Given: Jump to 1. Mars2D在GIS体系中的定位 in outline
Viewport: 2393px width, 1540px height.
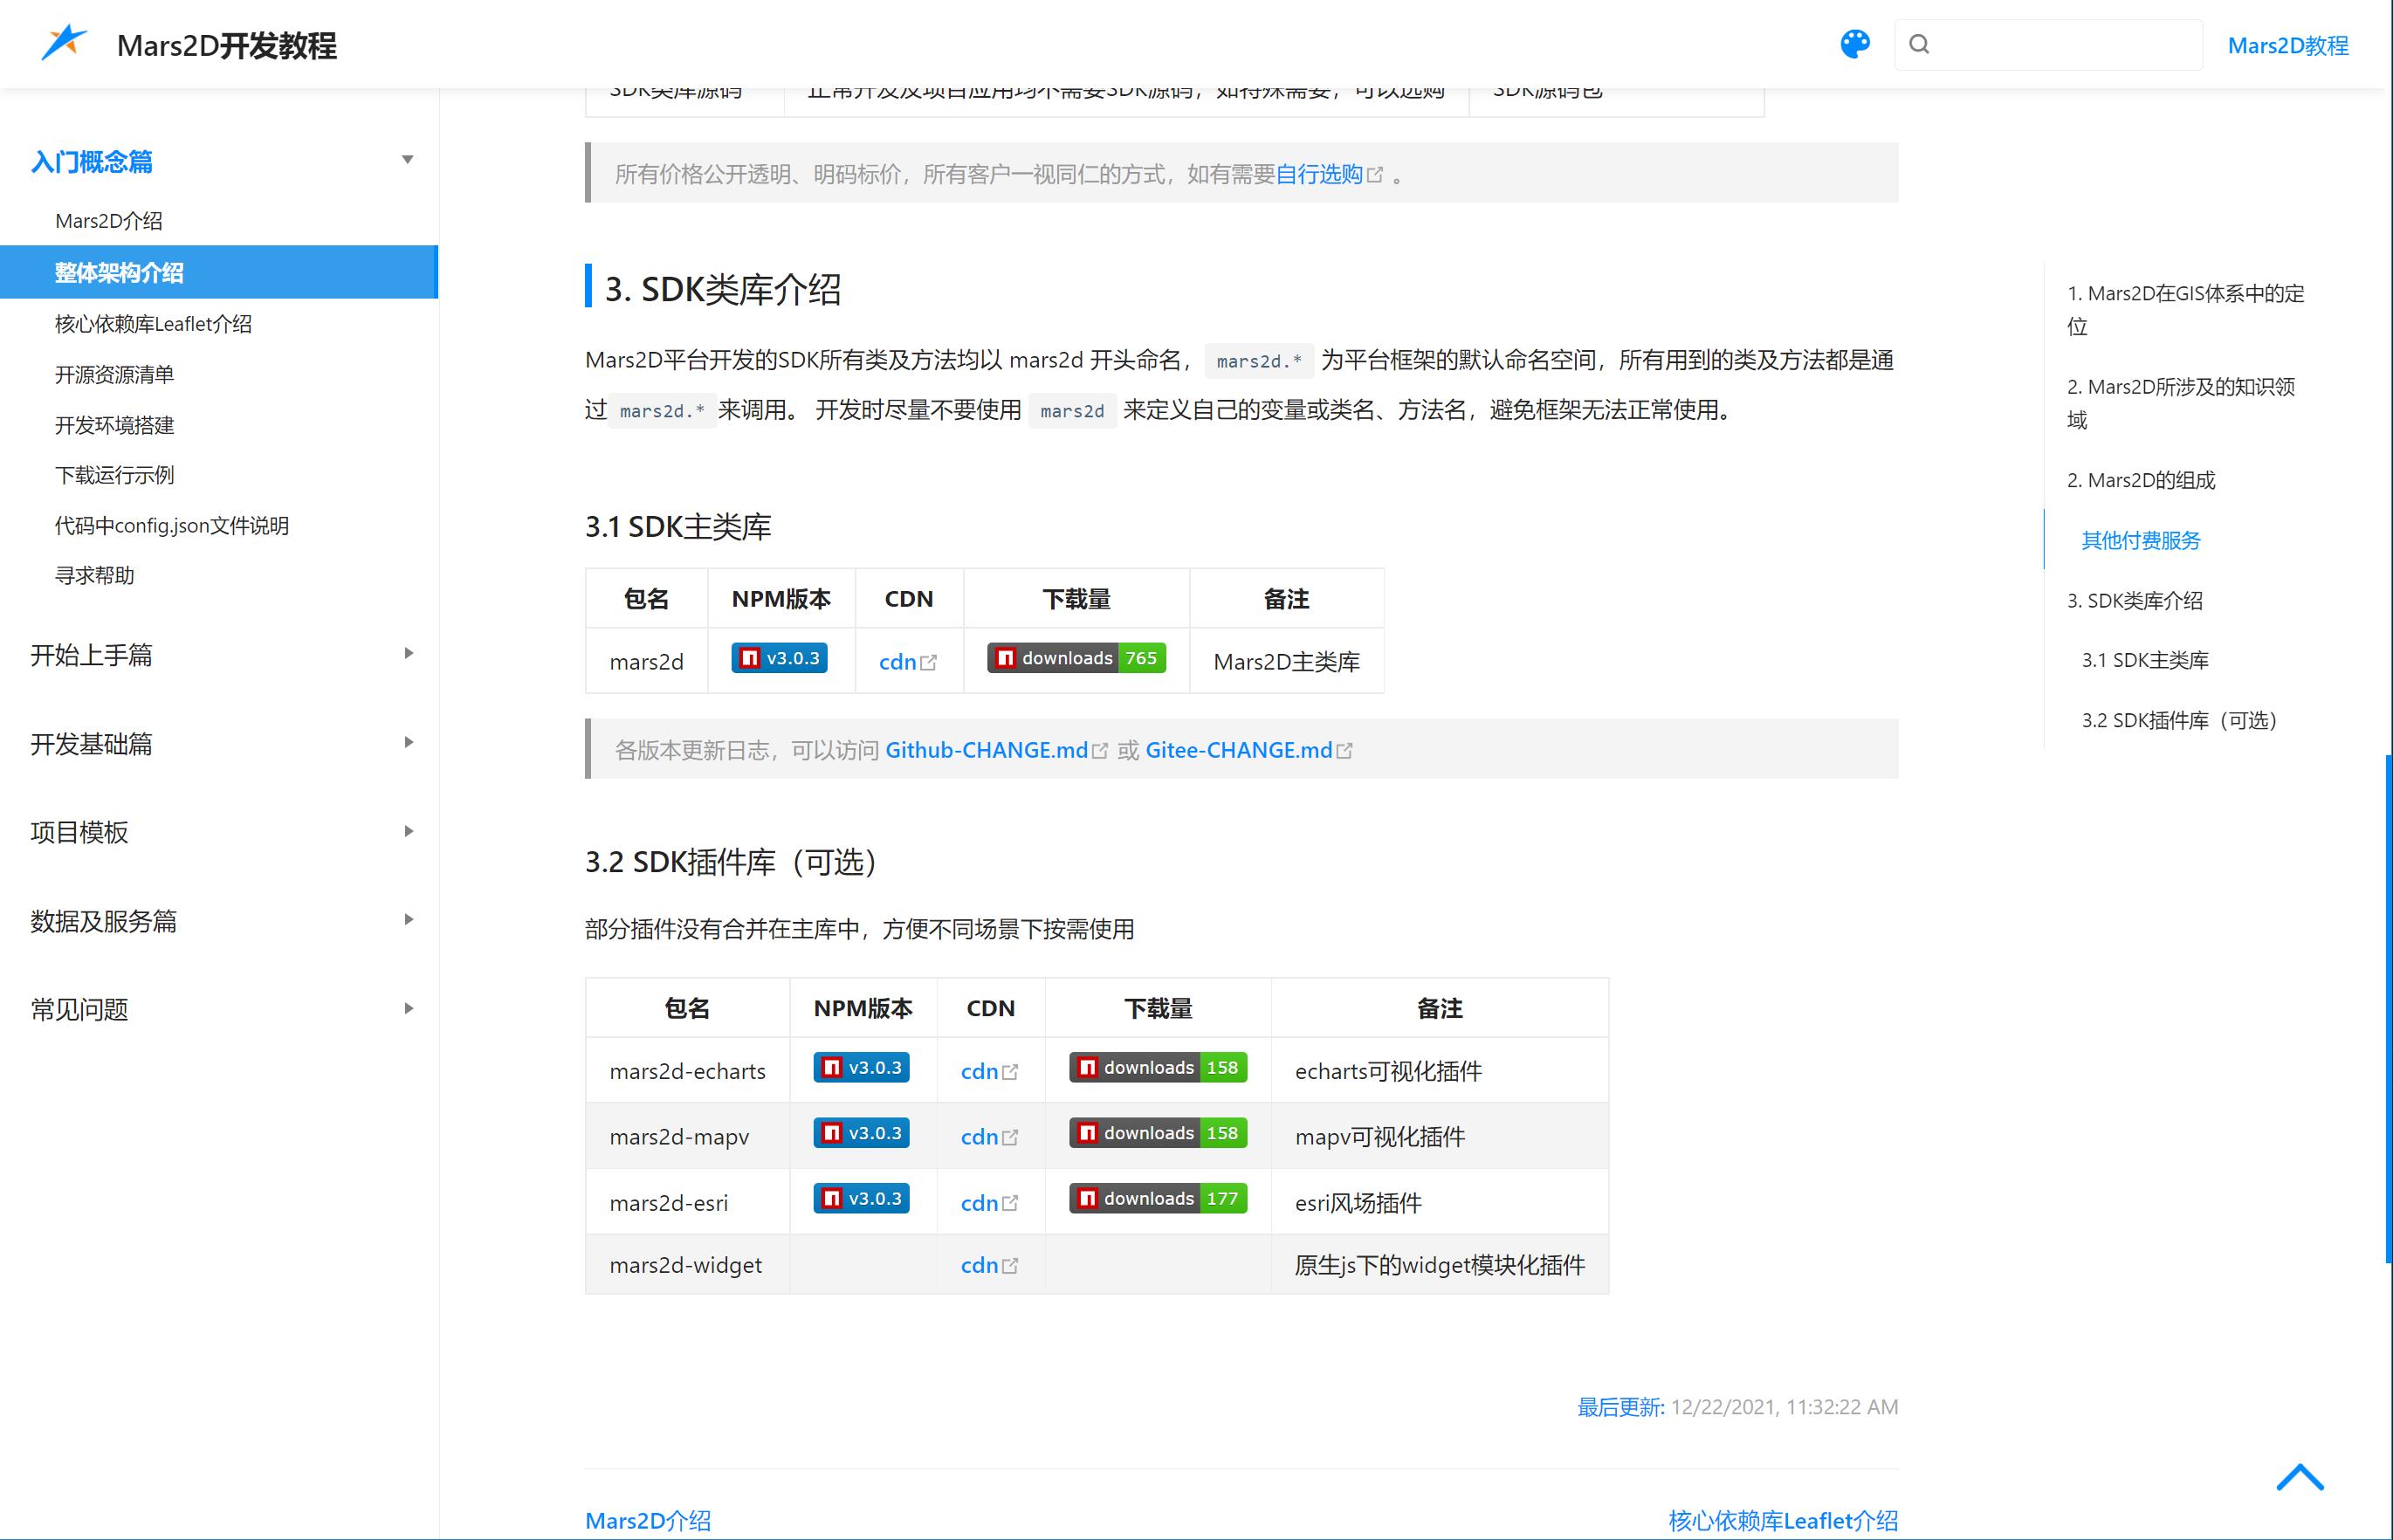Looking at the screenshot, I should [2186, 309].
